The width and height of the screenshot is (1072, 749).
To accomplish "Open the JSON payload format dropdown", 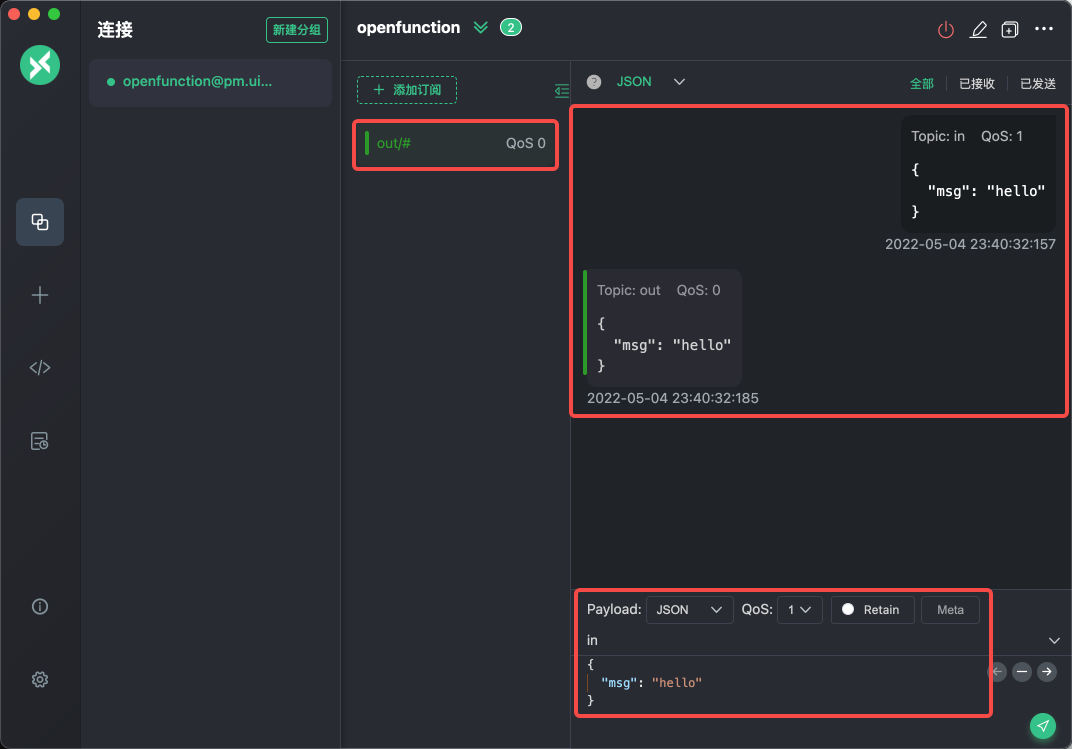I will click(689, 609).
